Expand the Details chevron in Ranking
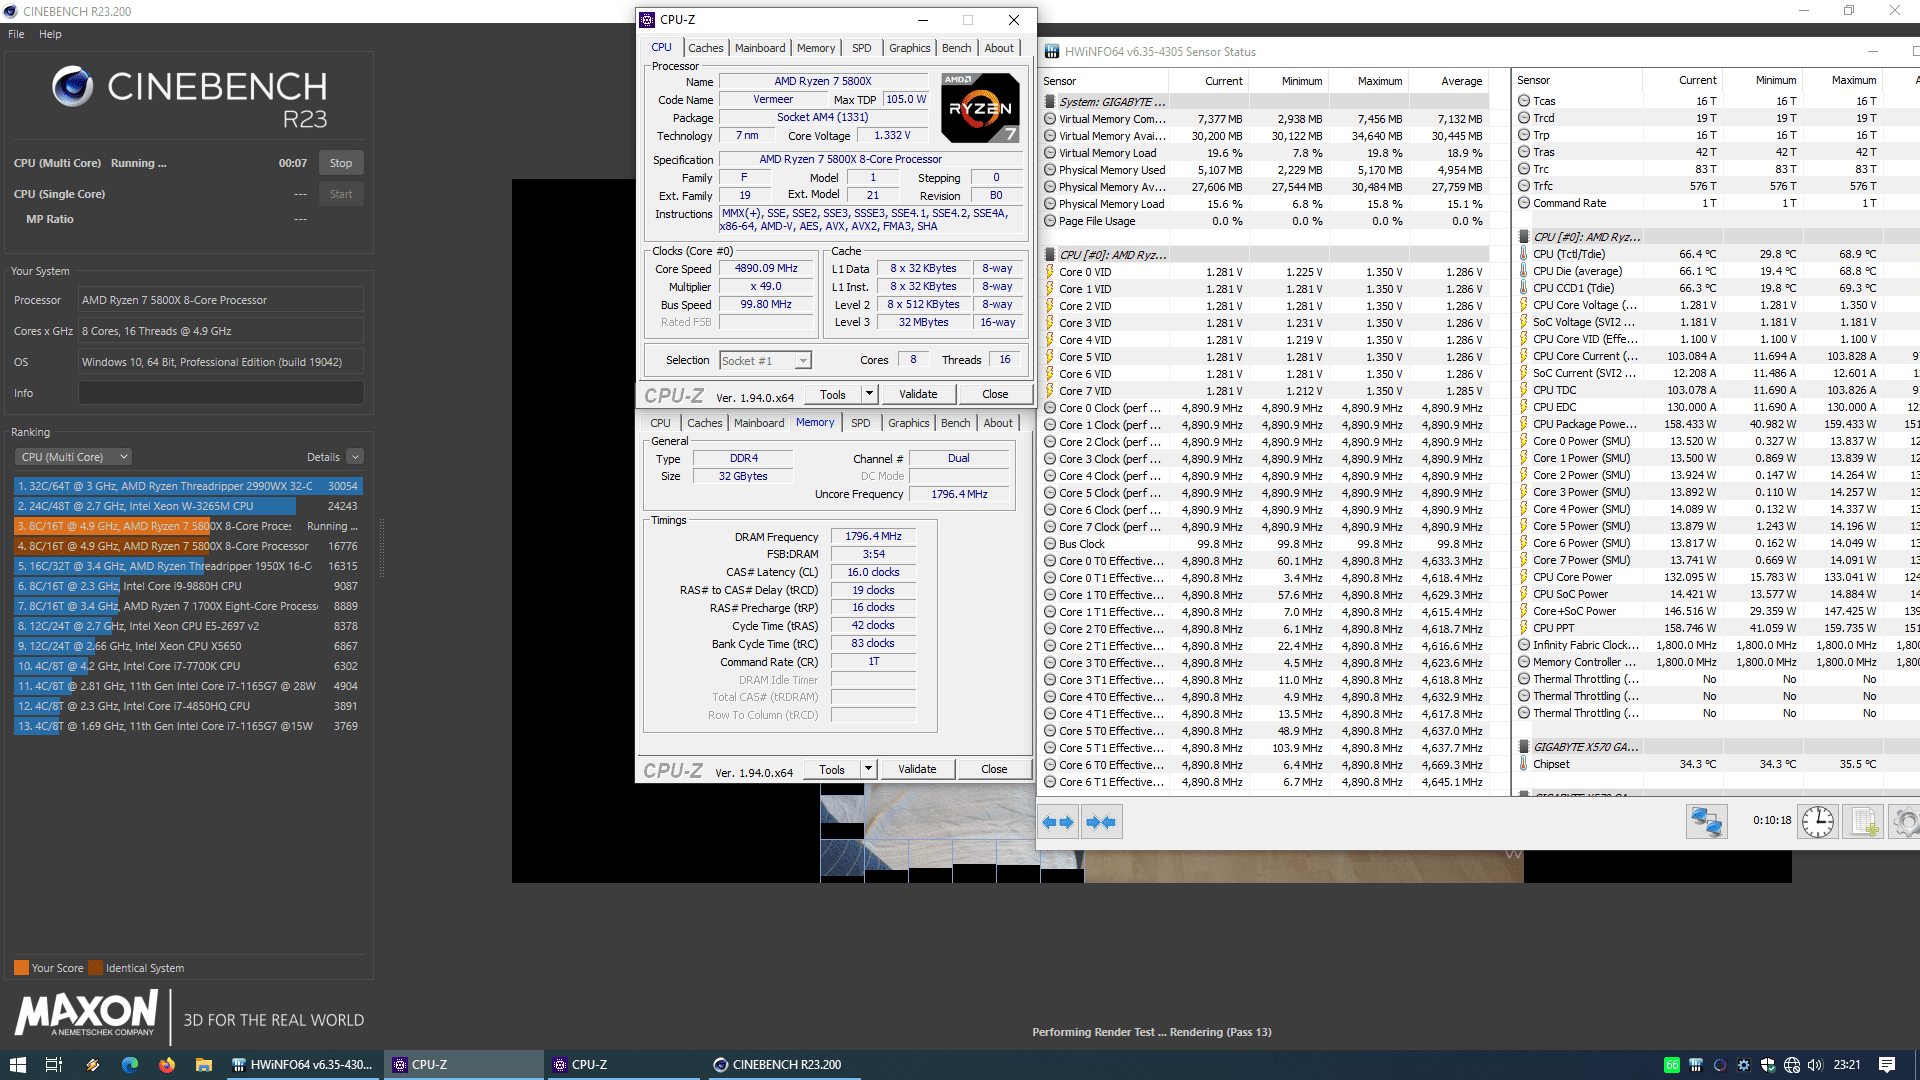Image resolution: width=1920 pixels, height=1080 pixels. 355,457
